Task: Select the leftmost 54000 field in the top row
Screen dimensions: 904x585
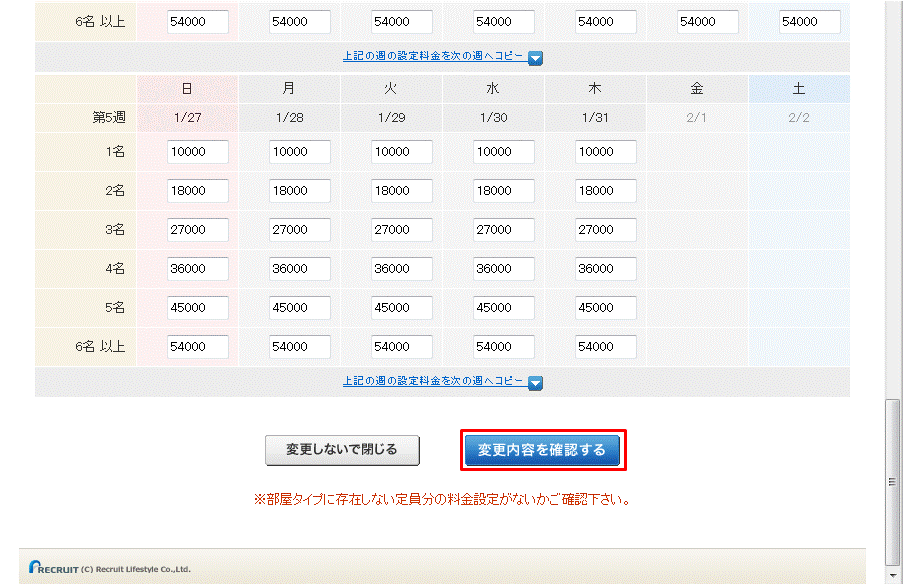Action: pos(196,21)
